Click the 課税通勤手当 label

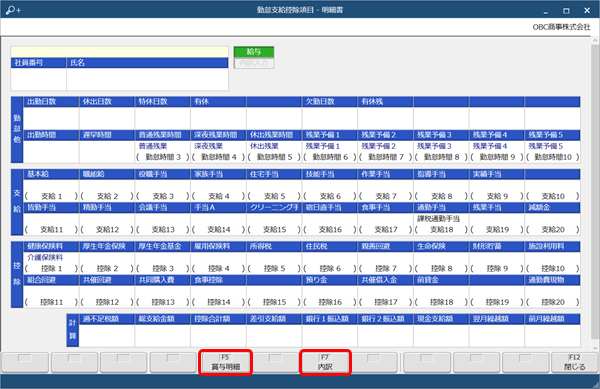point(438,219)
